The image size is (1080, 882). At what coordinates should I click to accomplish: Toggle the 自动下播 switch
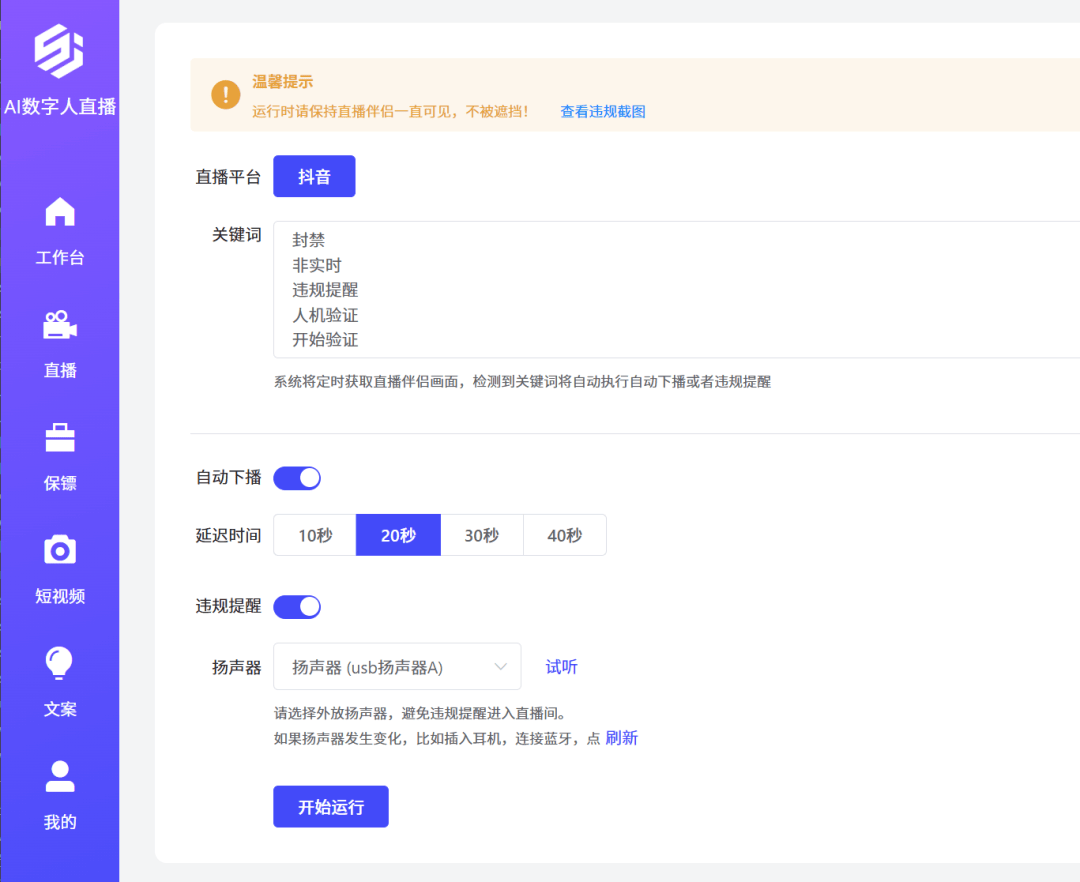point(297,478)
